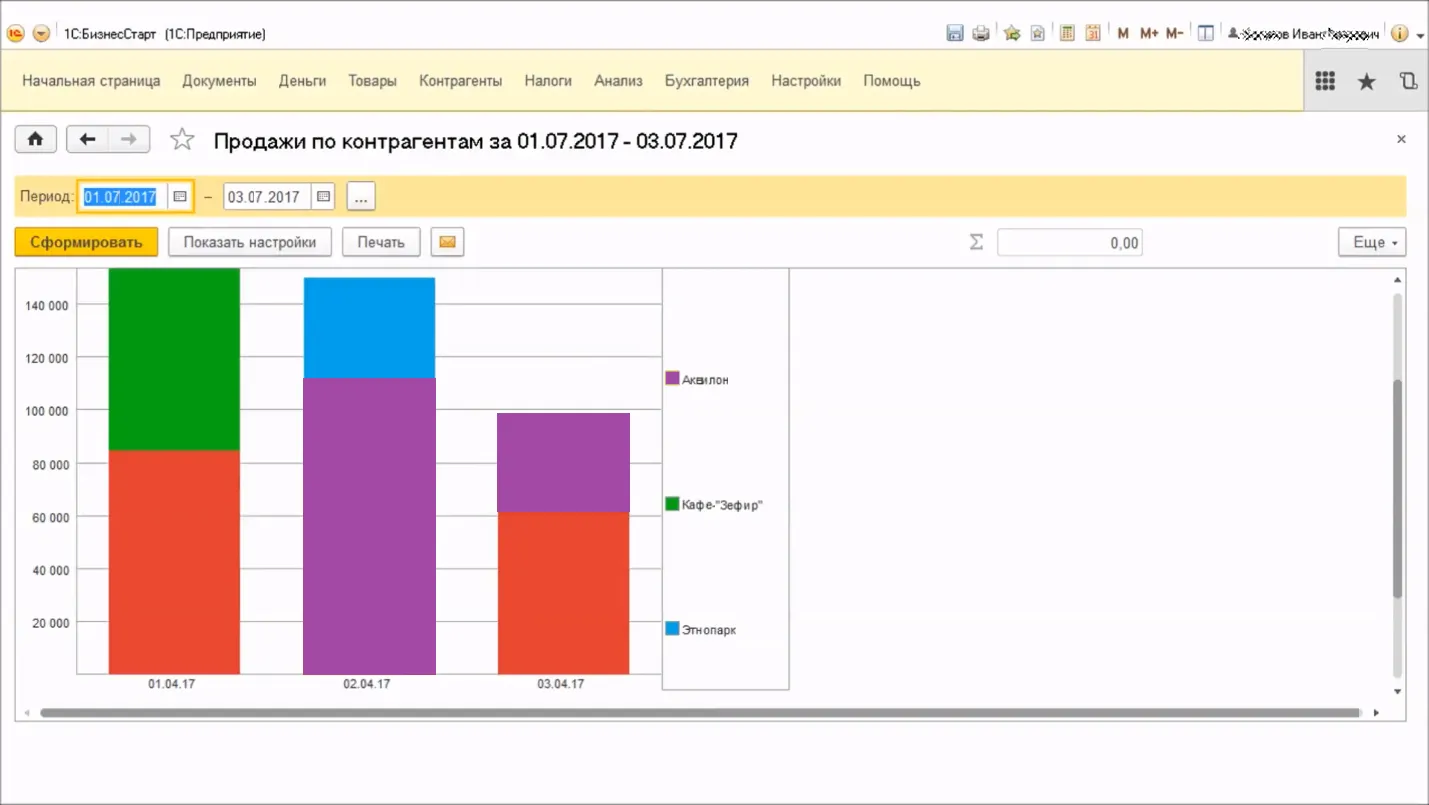Image resolution: width=1429 pixels, height=805 pixels.
Task: Click the current user name in title bar
Action: pos(1305,34)
